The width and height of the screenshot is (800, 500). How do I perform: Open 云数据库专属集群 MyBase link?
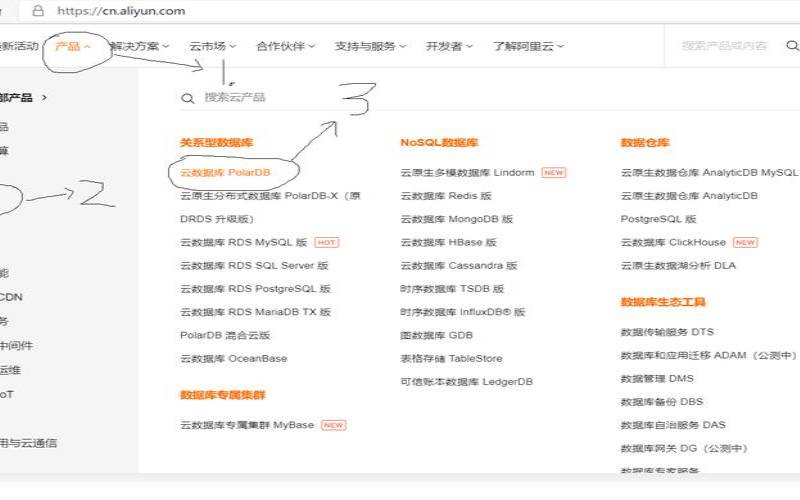click(x=247, y=425)
